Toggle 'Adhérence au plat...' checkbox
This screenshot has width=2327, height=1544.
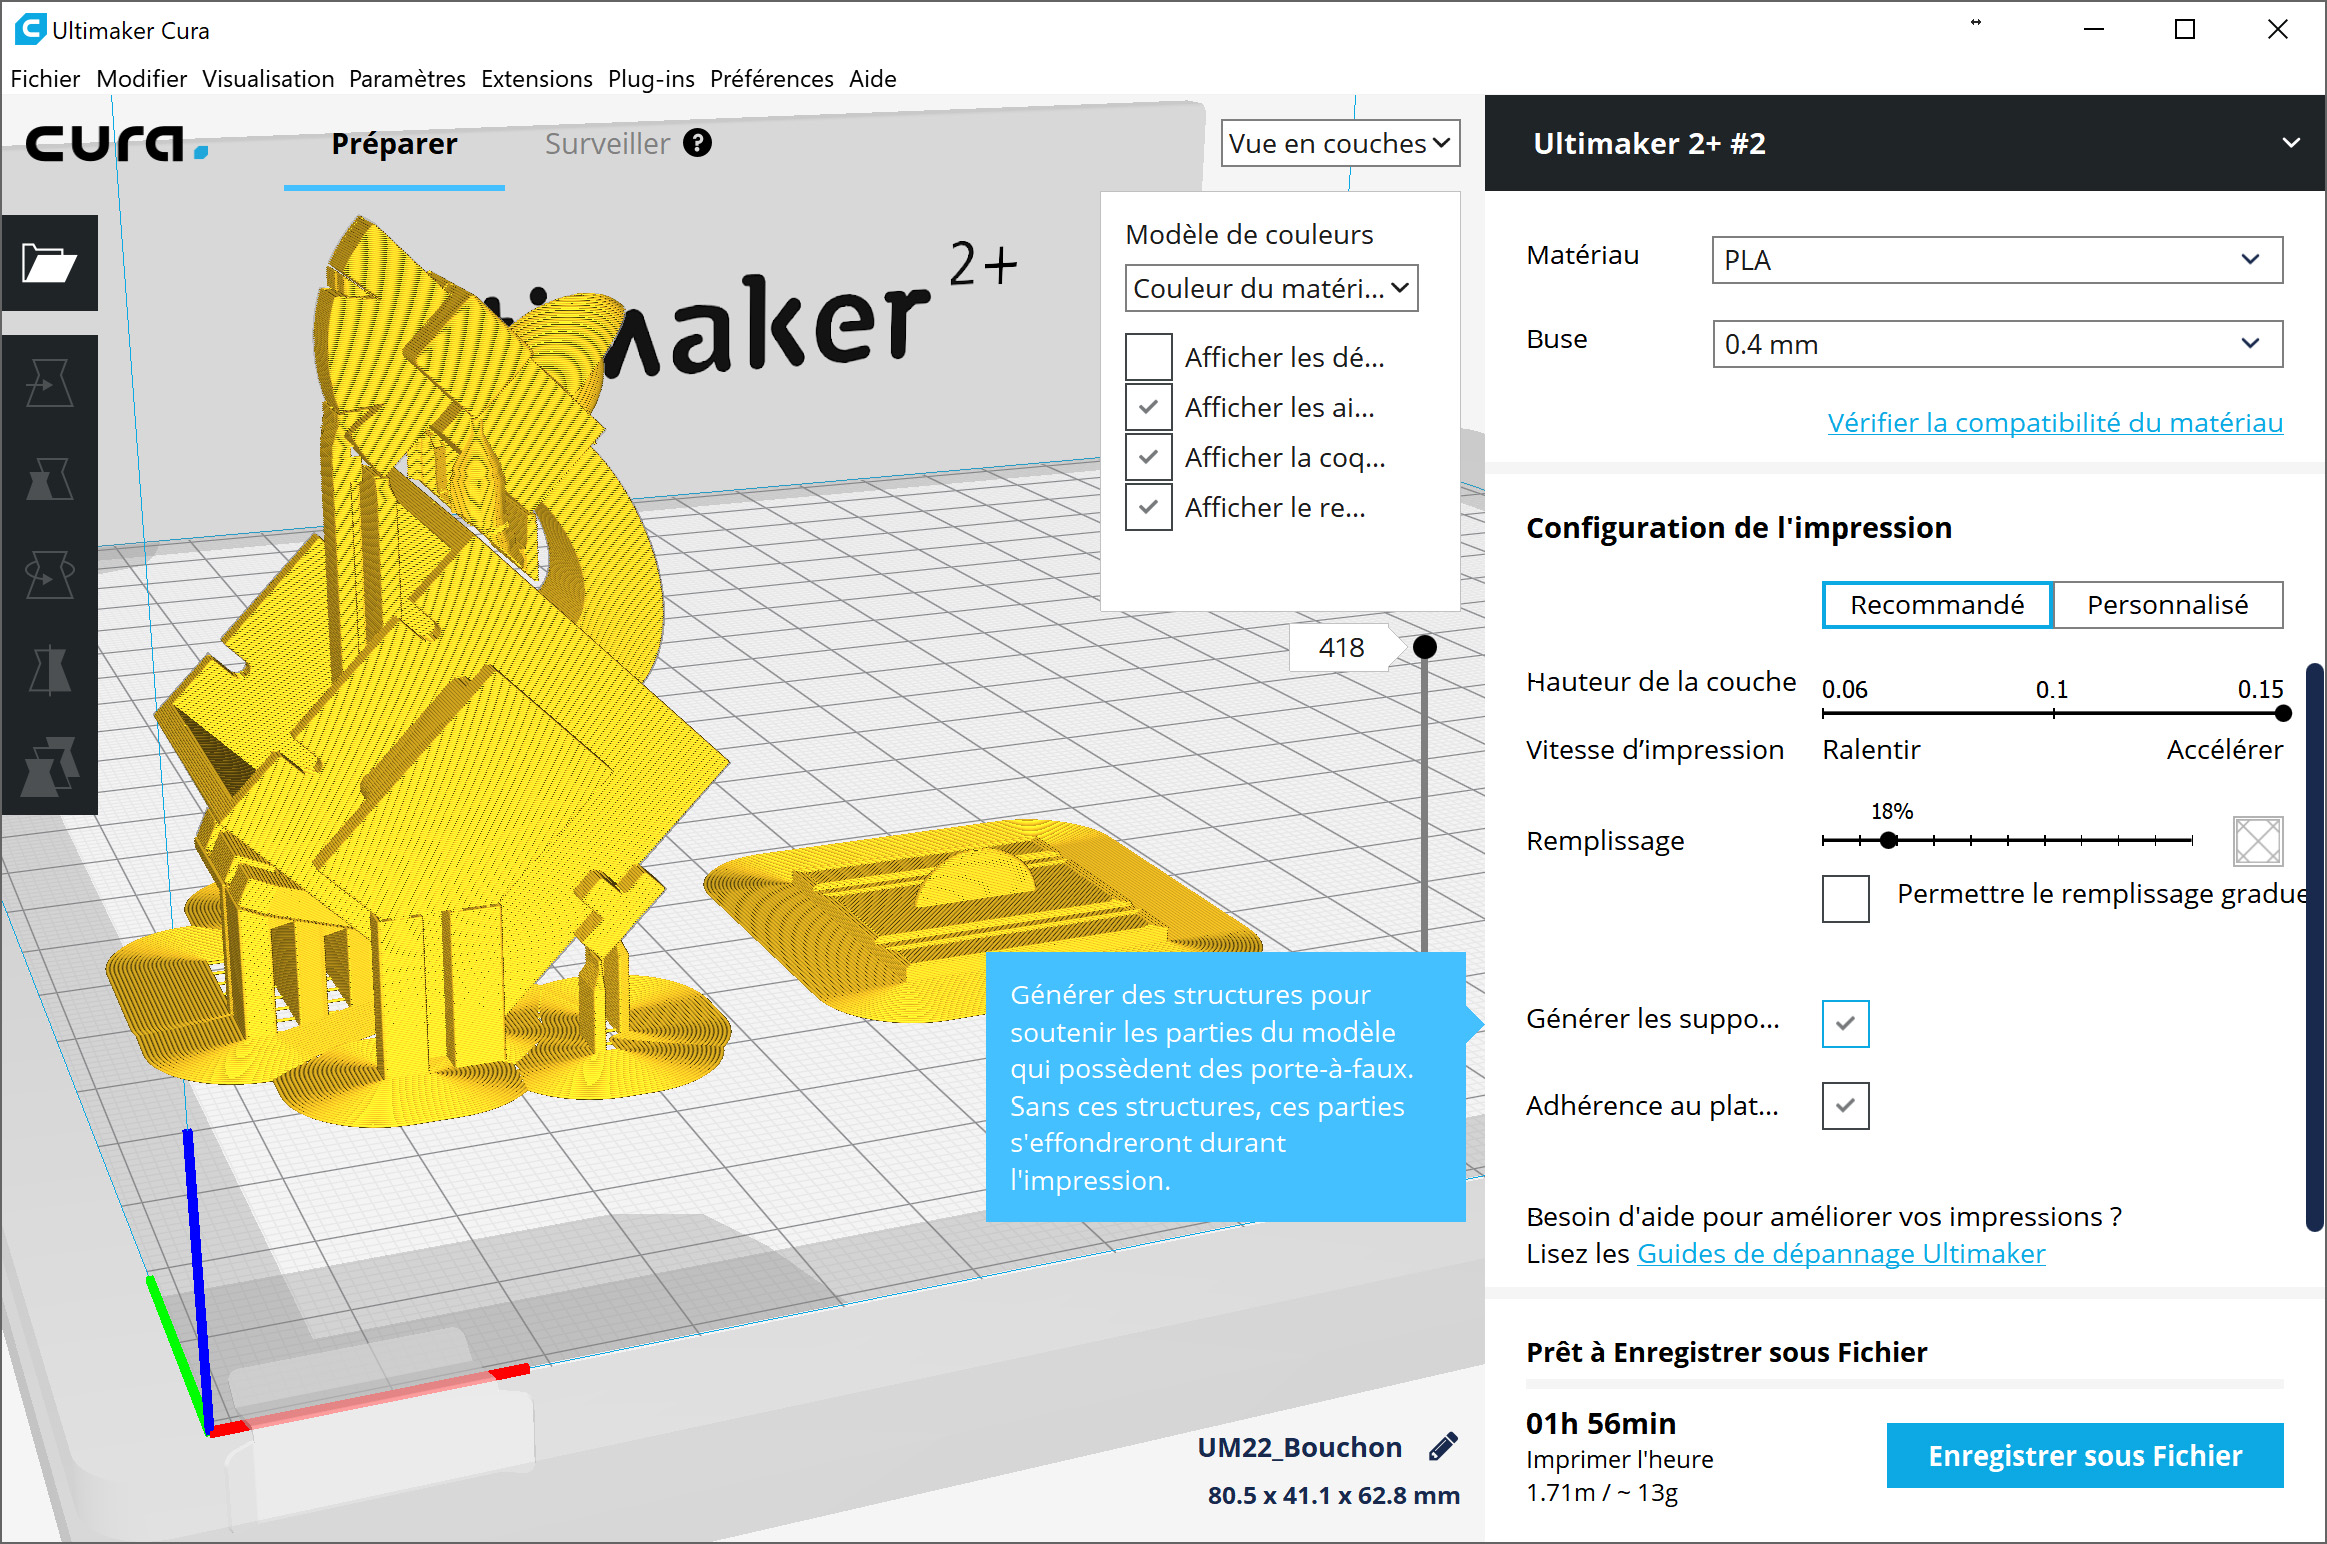click(x=1845, y=1105)
